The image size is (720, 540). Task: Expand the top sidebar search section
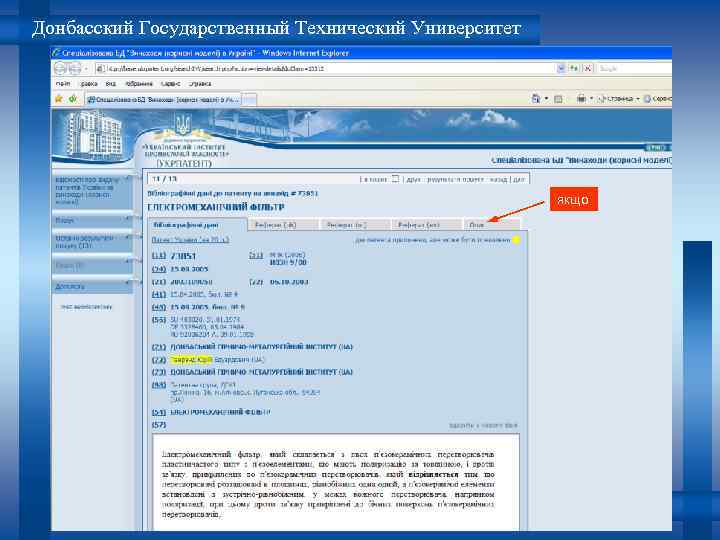click(92, 191)
